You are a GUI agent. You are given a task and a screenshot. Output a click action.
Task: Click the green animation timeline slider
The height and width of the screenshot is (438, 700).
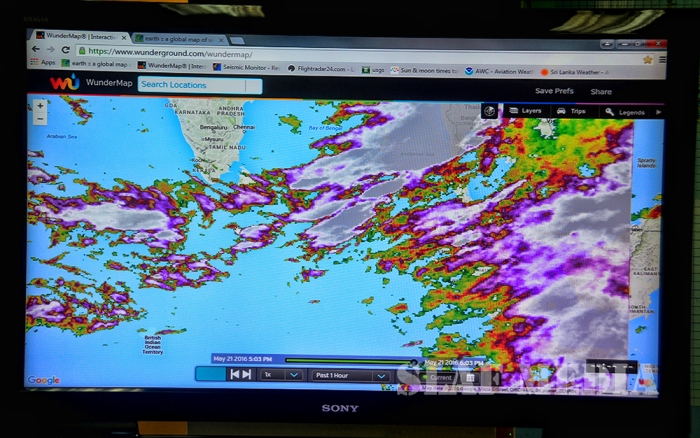point(350,360)
